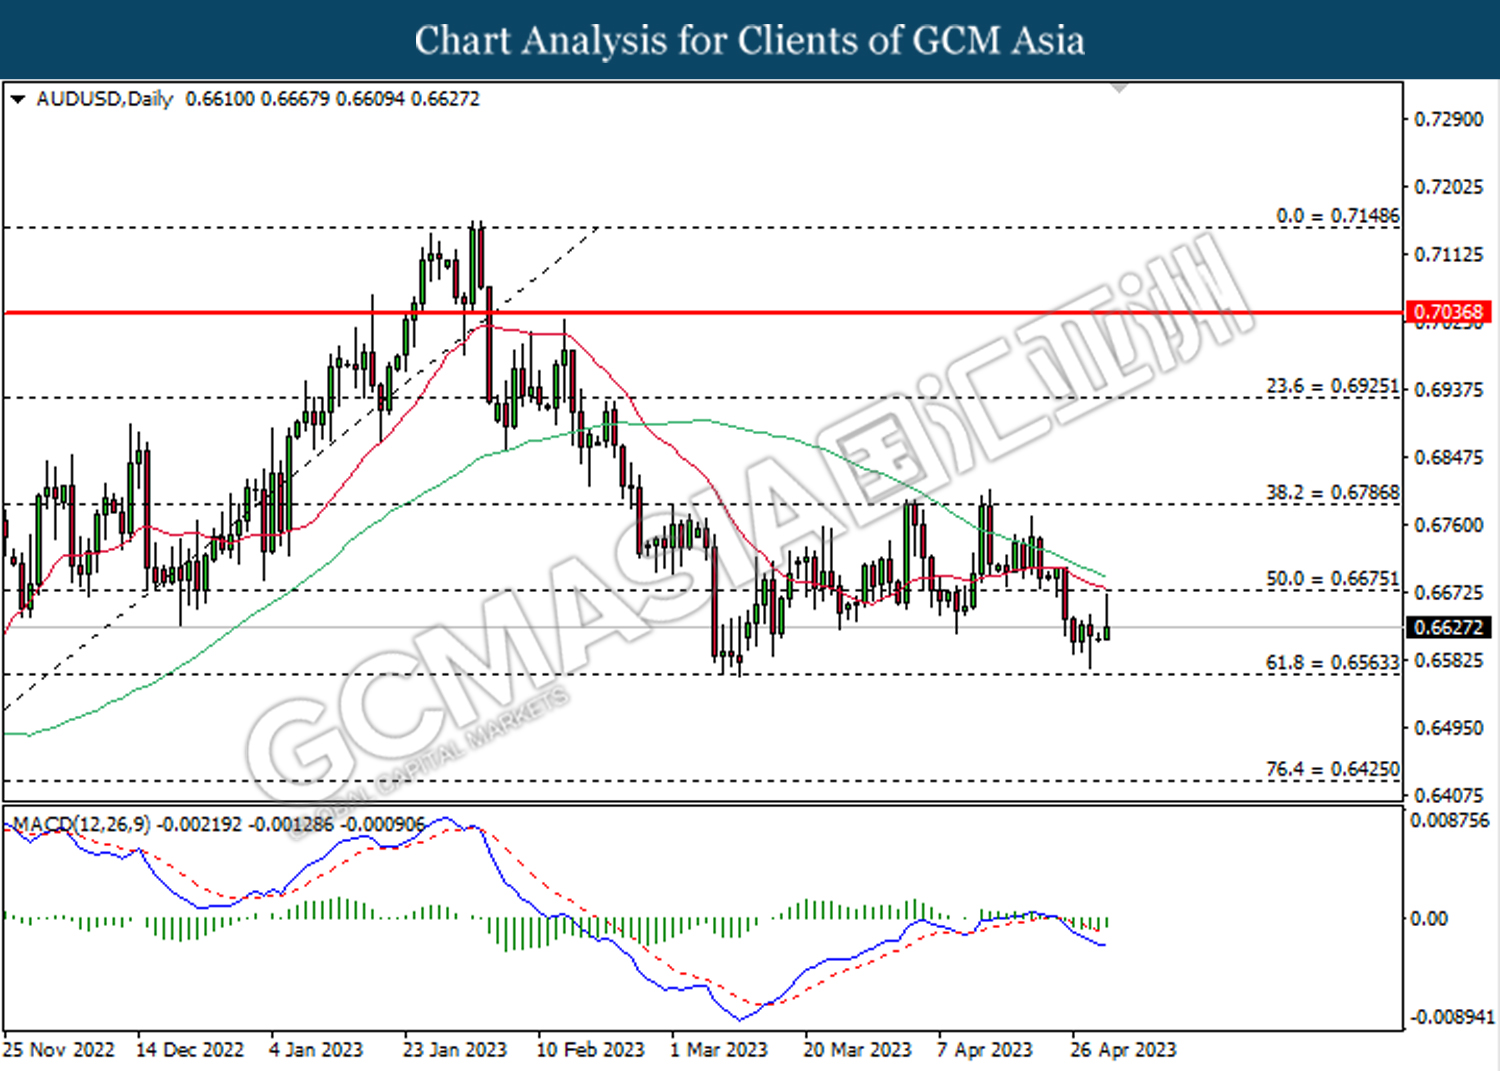Click the 23 Jan 2023 date label

[455, 1049]
